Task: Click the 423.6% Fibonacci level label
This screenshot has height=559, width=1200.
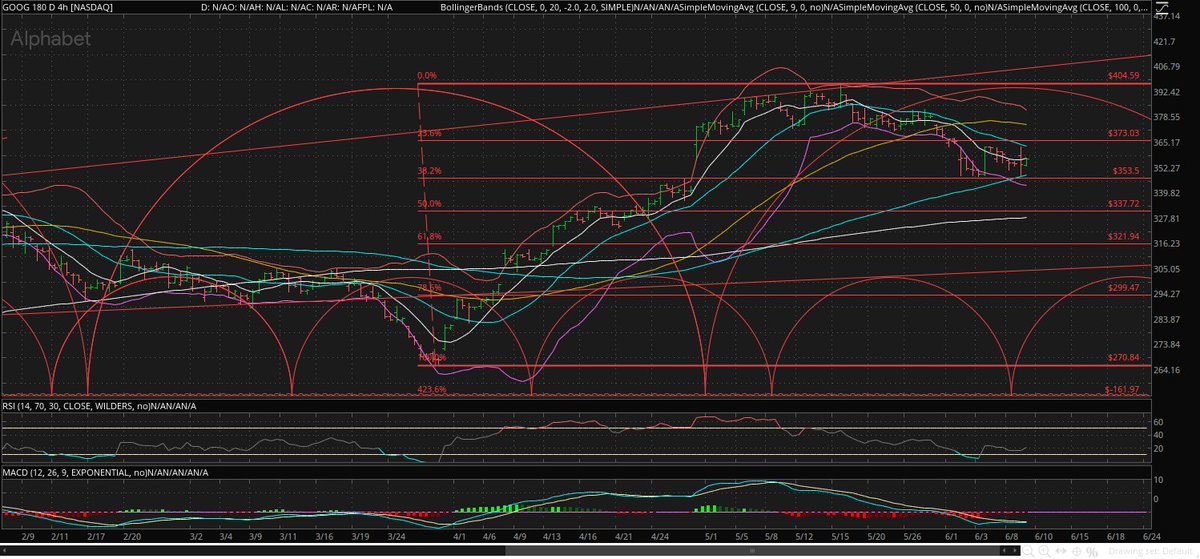Action: pyautogui.click(x=432, y=390)
